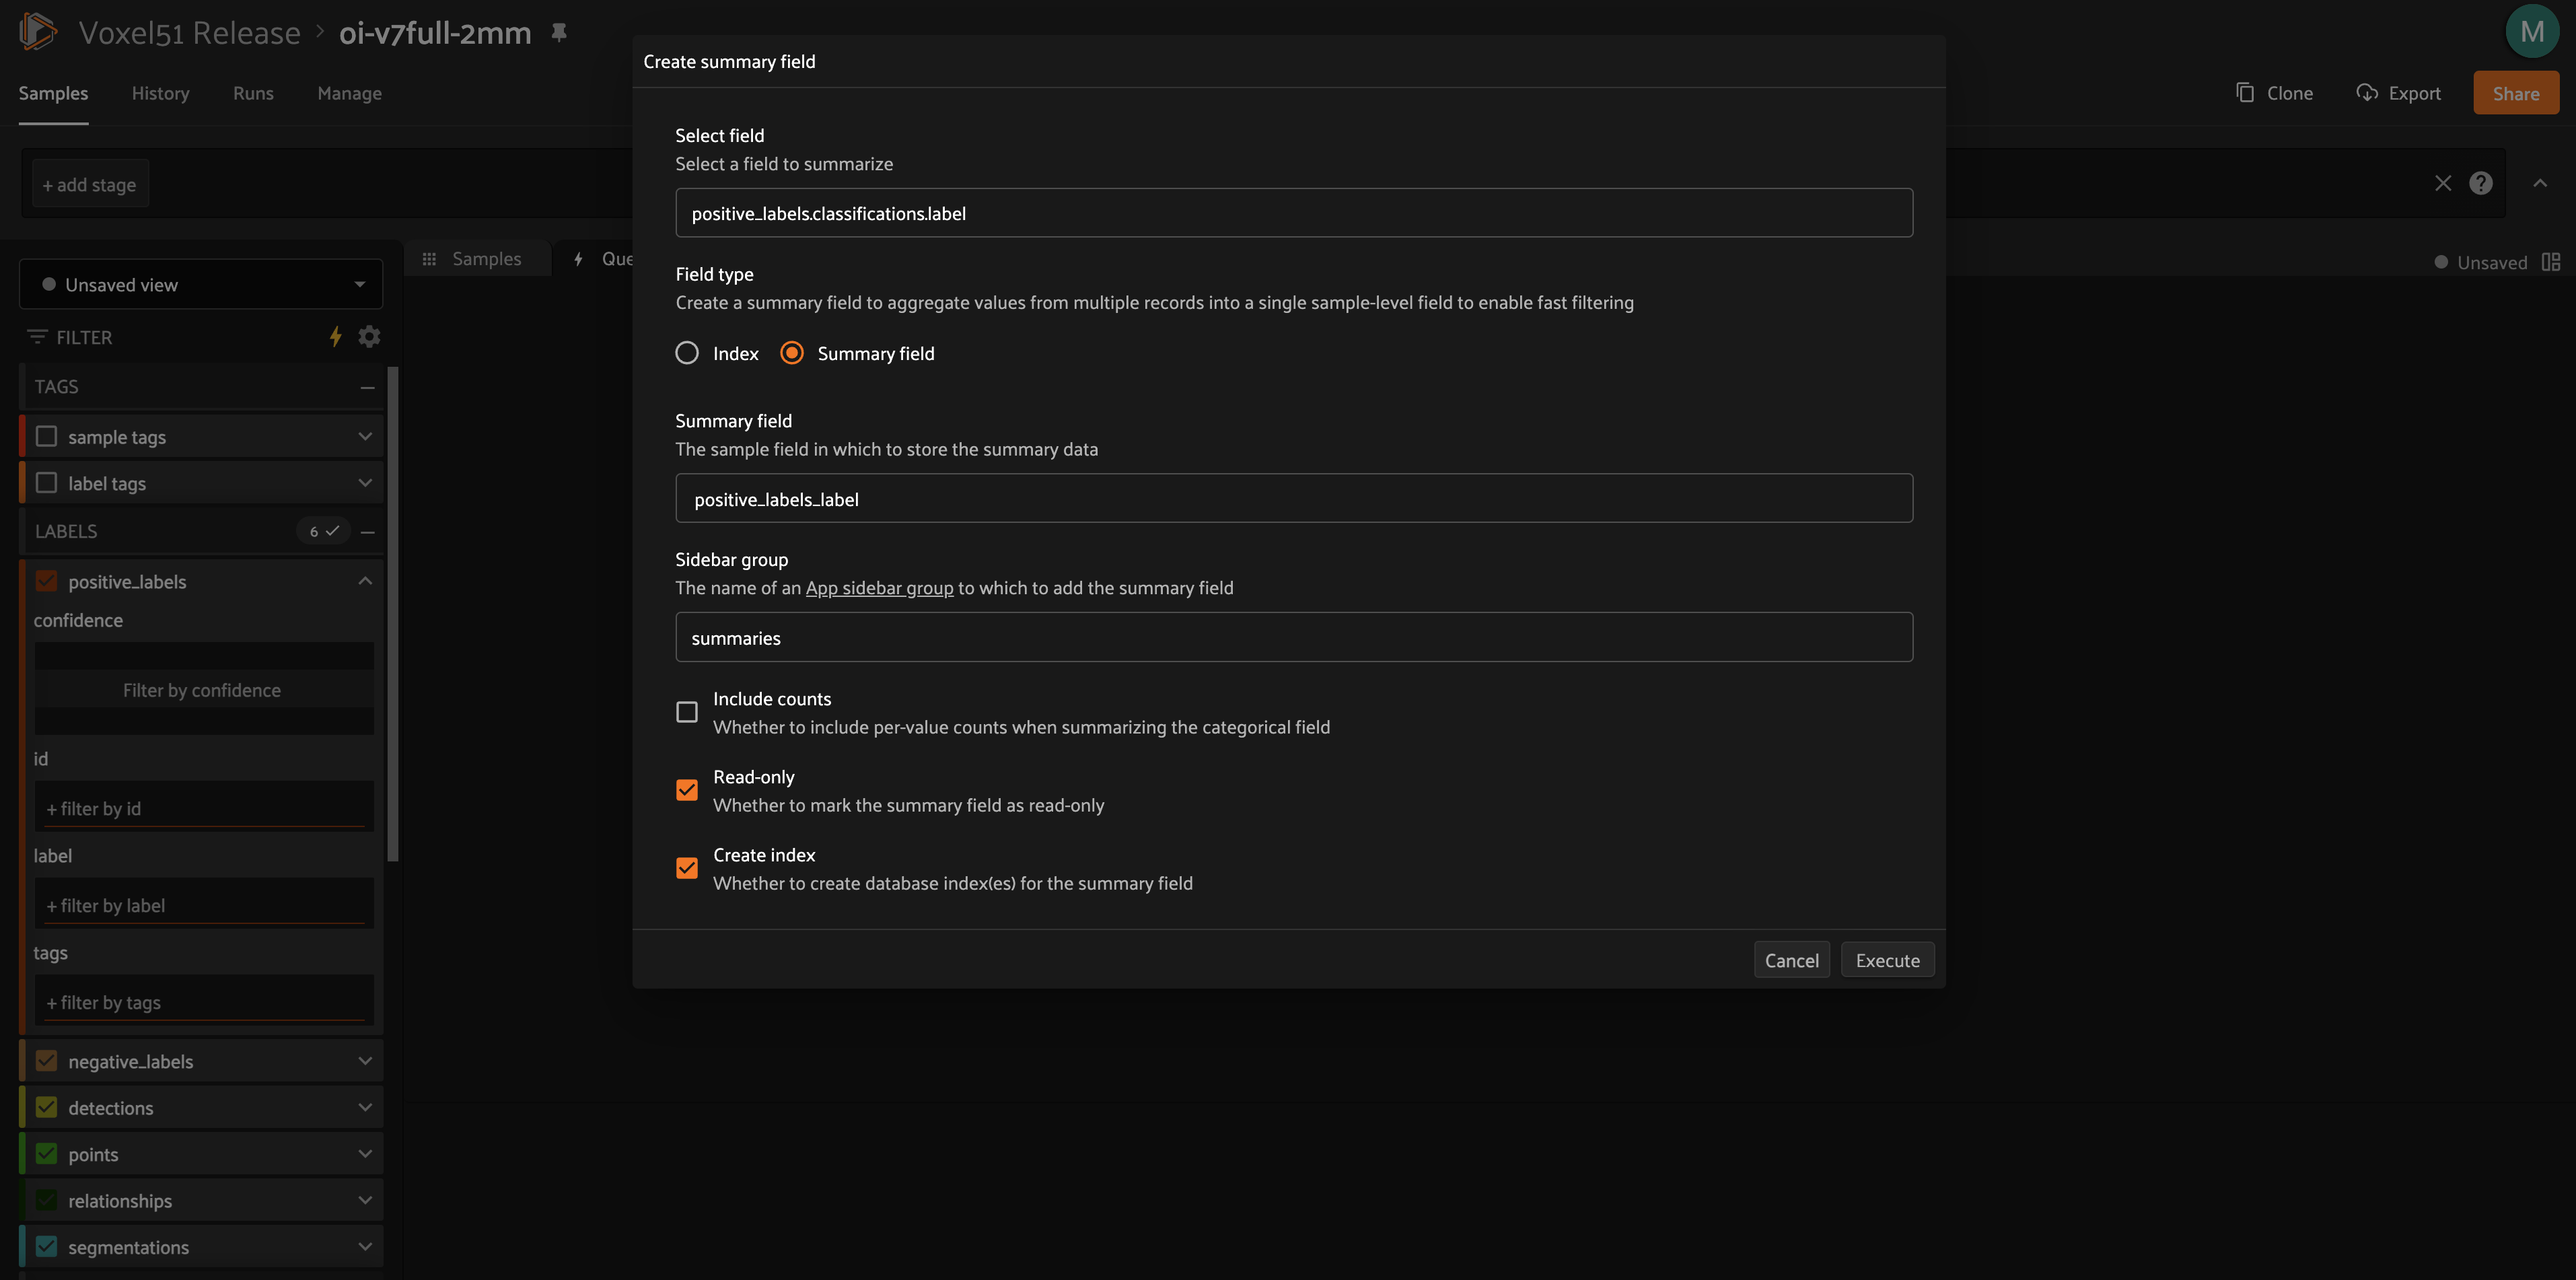Click the Samples grid icon in the panel tab
This screenshot has height=1280, width=2576.
tap(429, 259)
